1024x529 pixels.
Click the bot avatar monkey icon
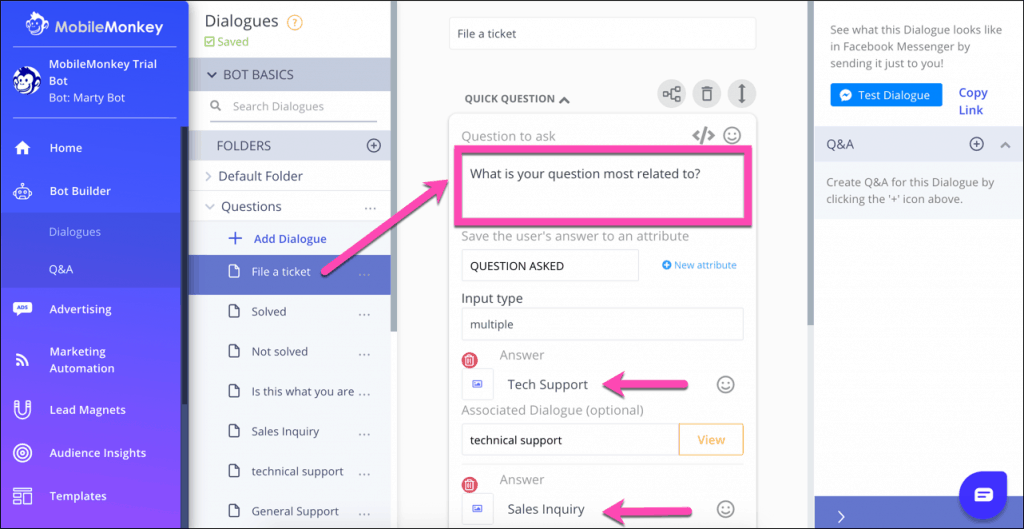click(26, 82)
